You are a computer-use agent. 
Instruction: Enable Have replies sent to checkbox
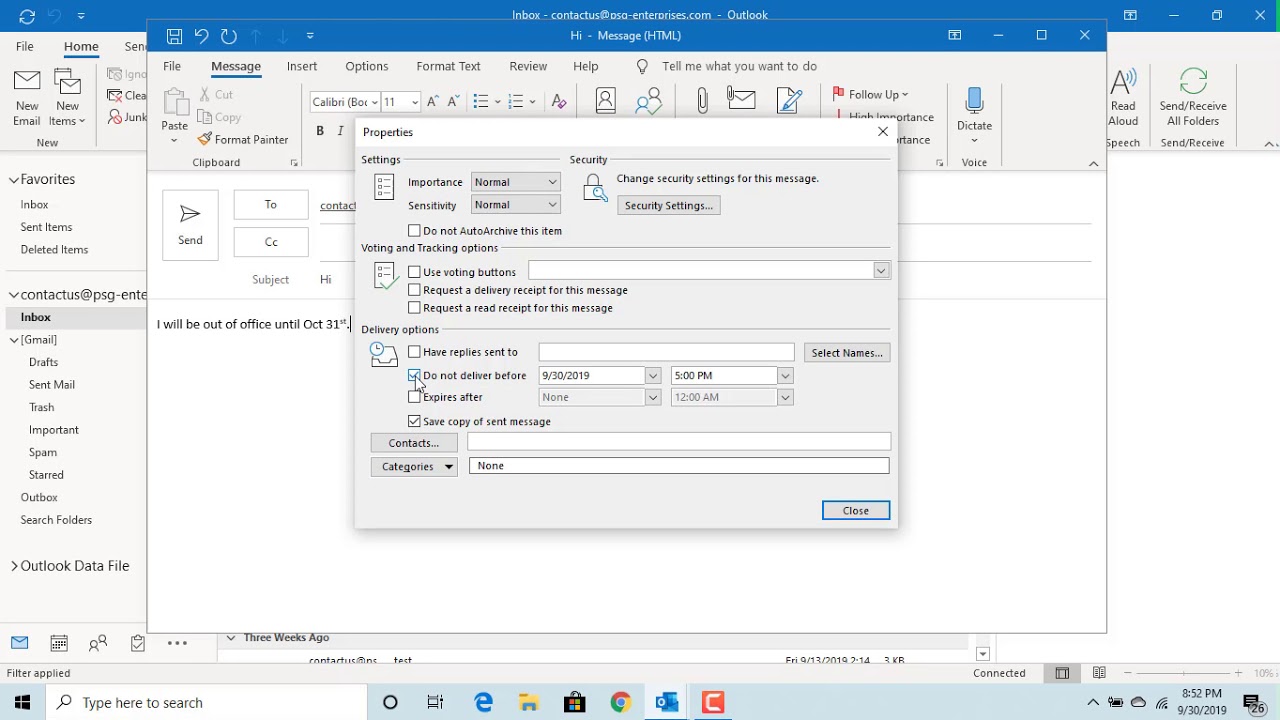click(414, 352)
